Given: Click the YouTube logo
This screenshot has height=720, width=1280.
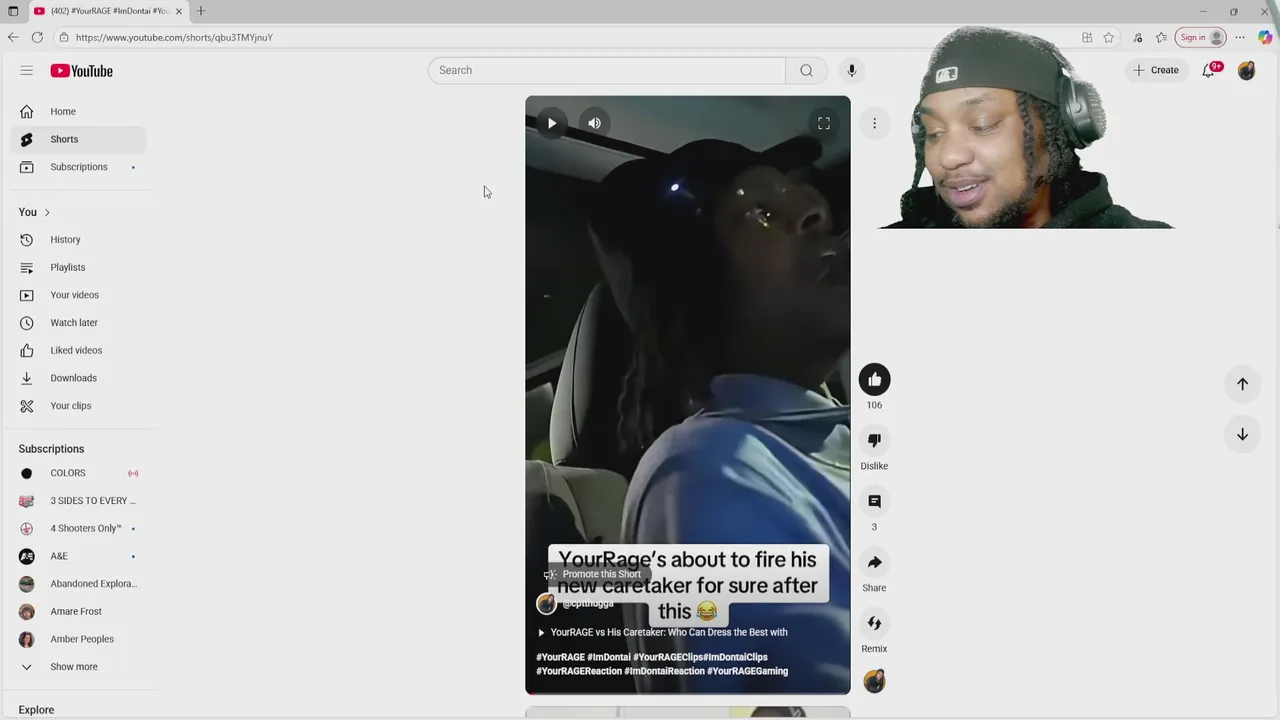Looking at the screenshot, I should (x=82, y=71).
